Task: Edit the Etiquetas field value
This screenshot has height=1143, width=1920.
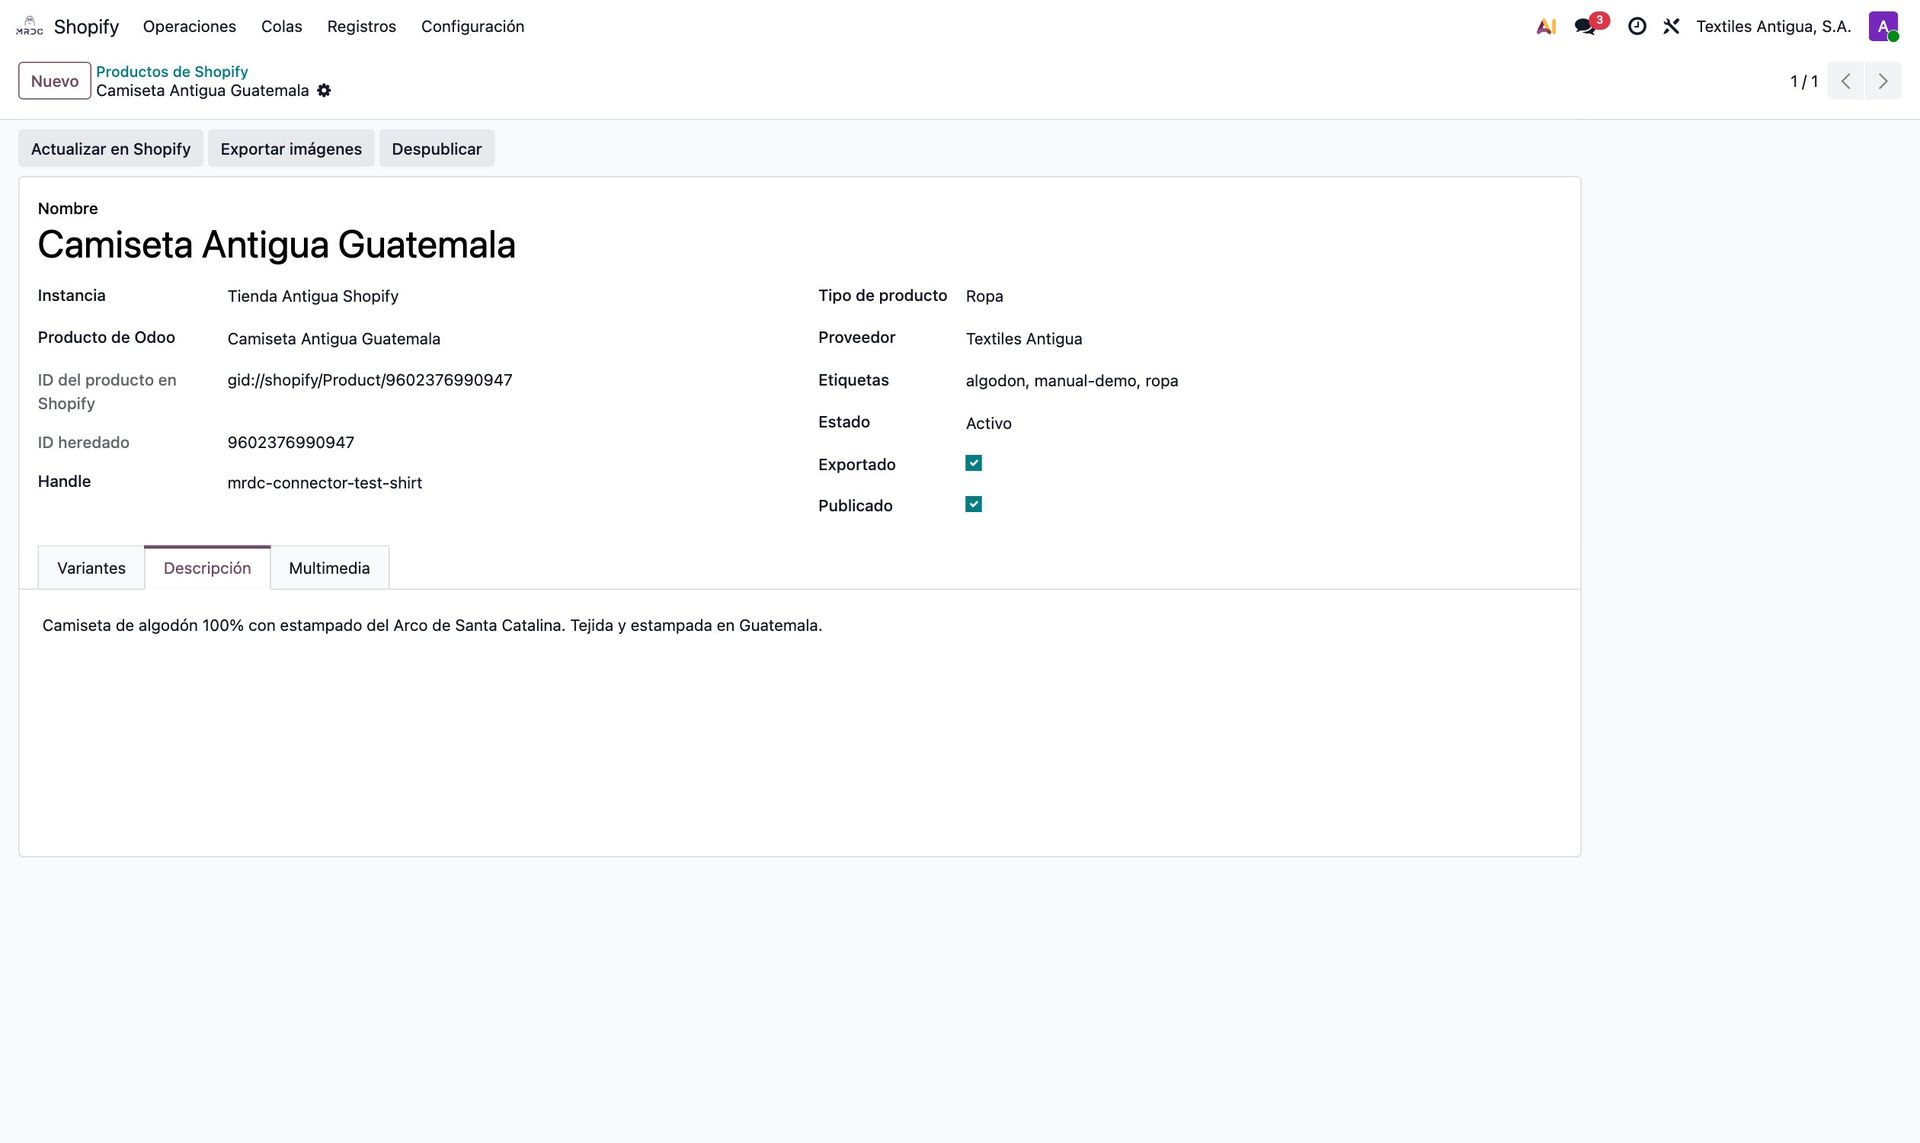Action: [1072, 381]
